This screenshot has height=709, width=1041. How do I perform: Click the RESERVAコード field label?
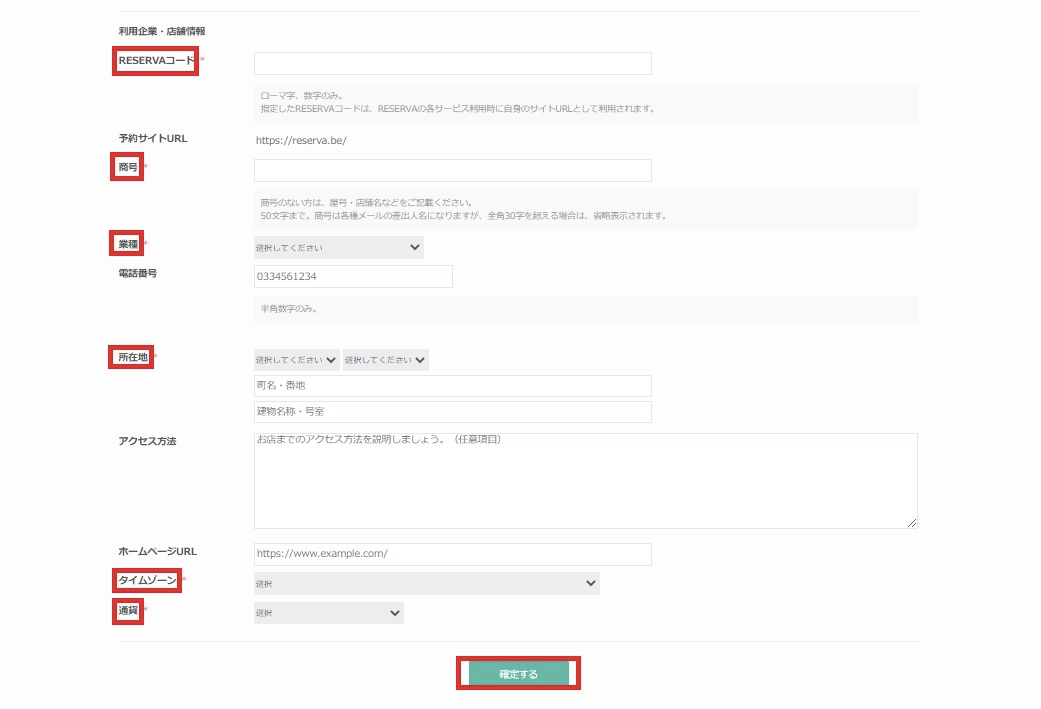coord(156,61)
